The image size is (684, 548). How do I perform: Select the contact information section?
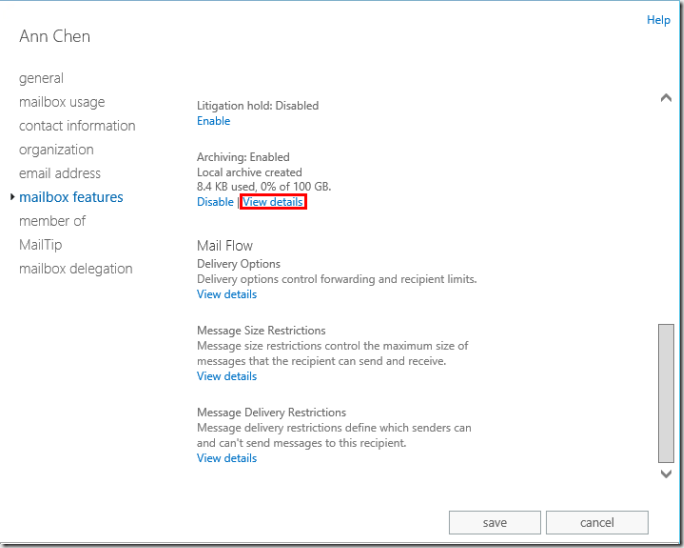click(77, 126)
